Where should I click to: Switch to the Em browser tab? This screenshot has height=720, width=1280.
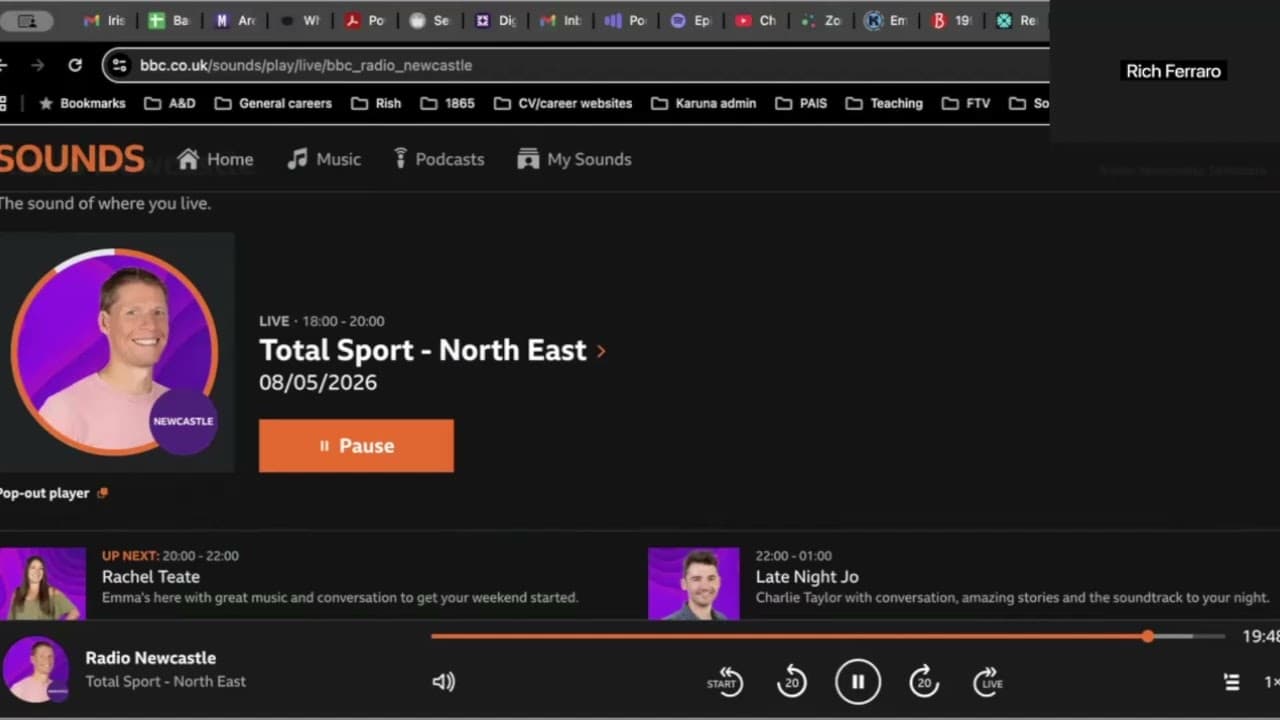pyautogui.click(x=884, y=20)
